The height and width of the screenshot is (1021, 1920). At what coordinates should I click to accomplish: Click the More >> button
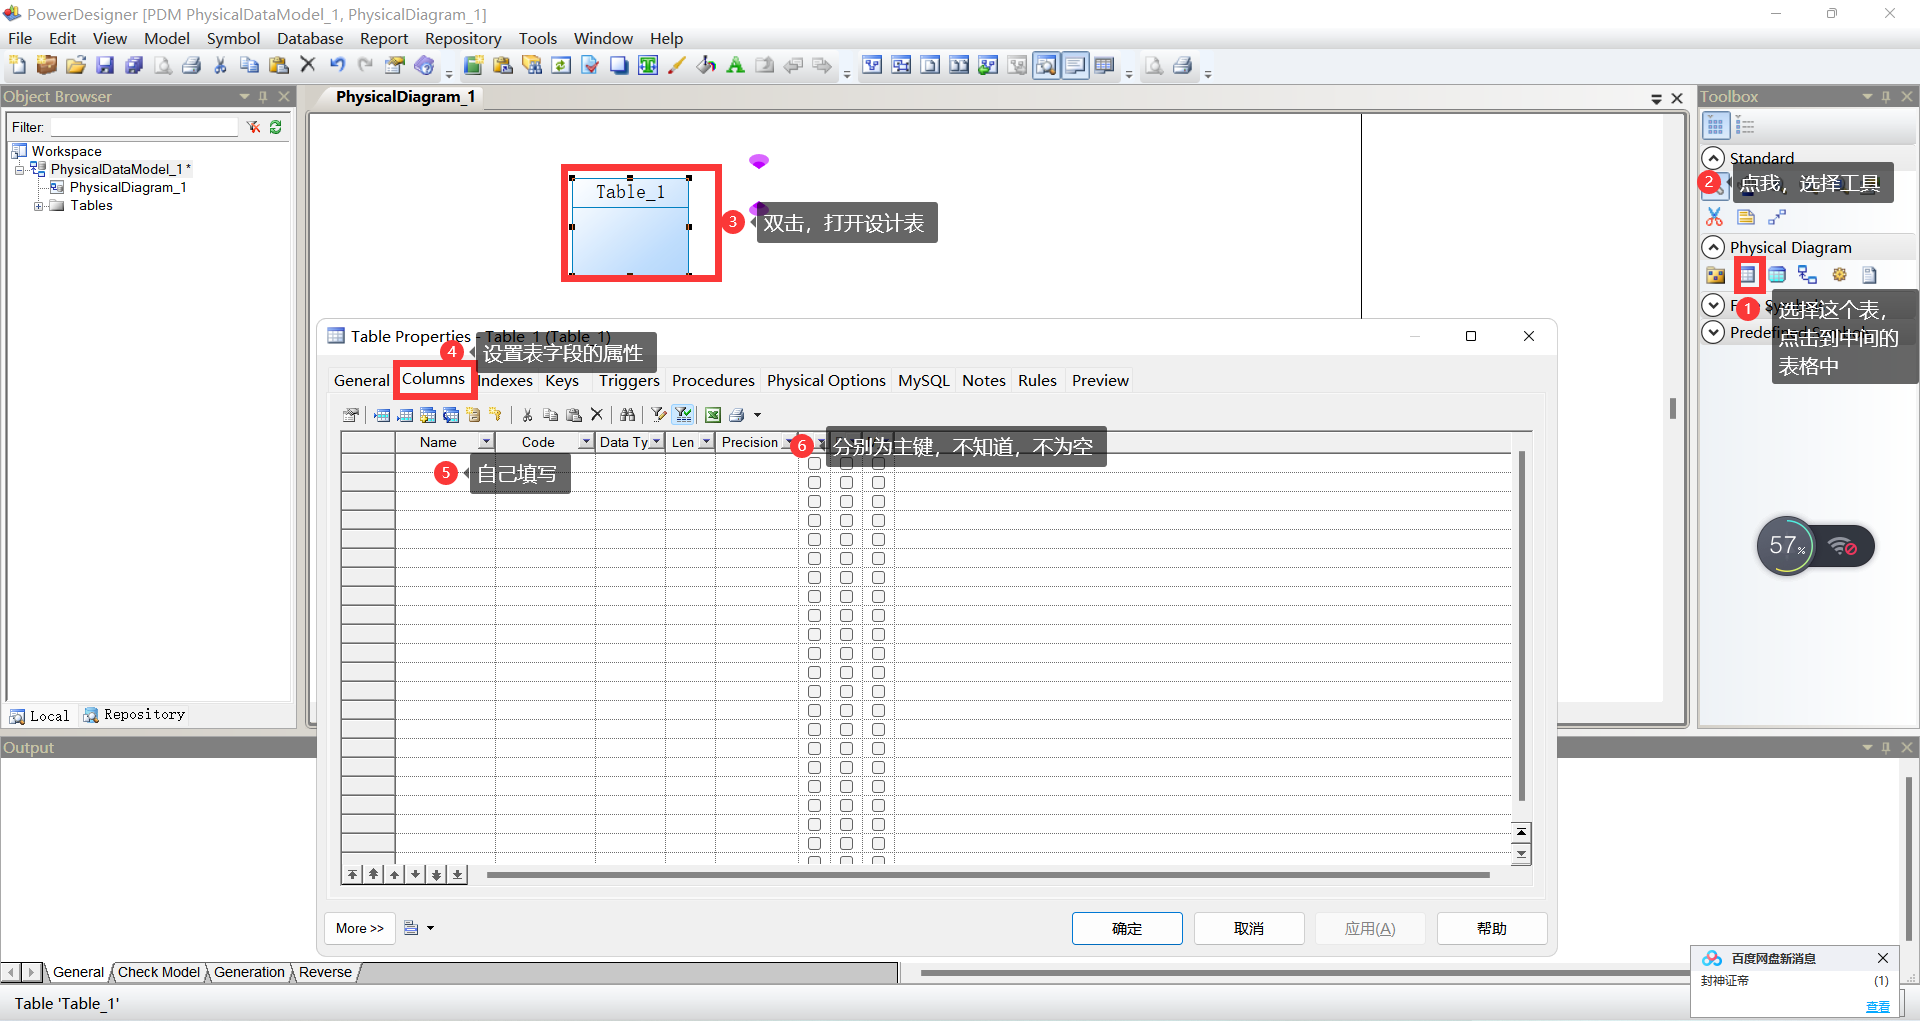[x=359, y=928]
